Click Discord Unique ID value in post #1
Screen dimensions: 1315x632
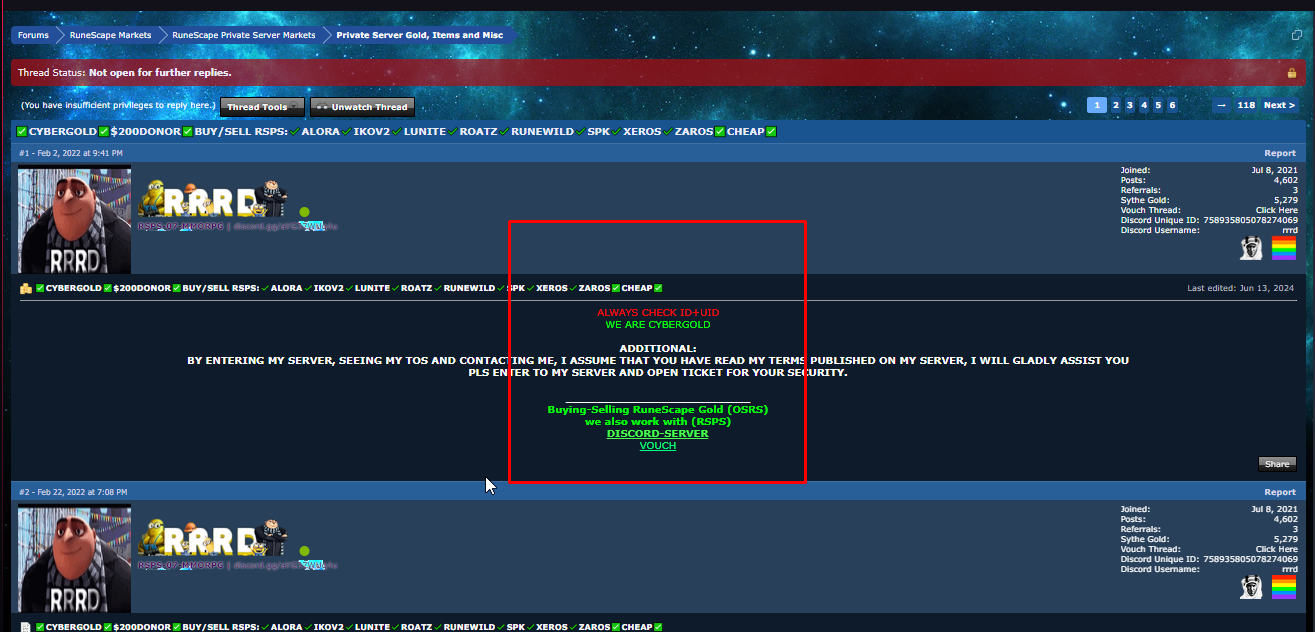pyautogui.click(x=1251, y=220)
